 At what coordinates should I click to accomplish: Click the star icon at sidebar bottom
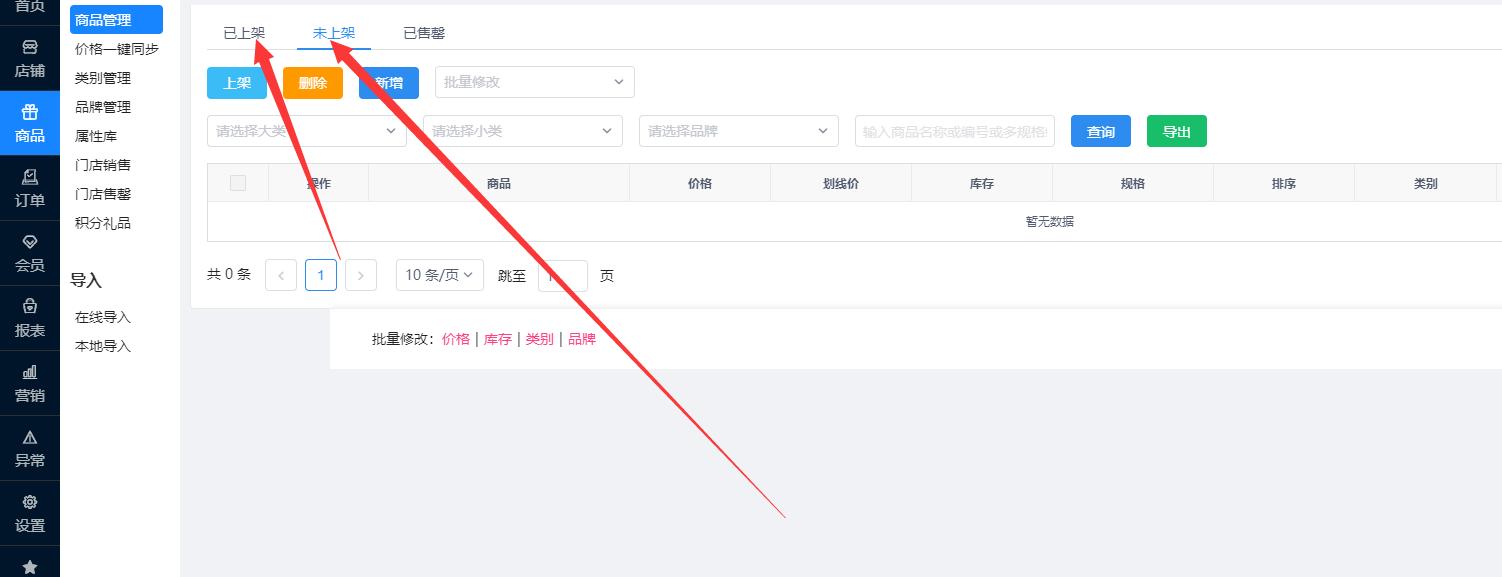click(29, 566)
